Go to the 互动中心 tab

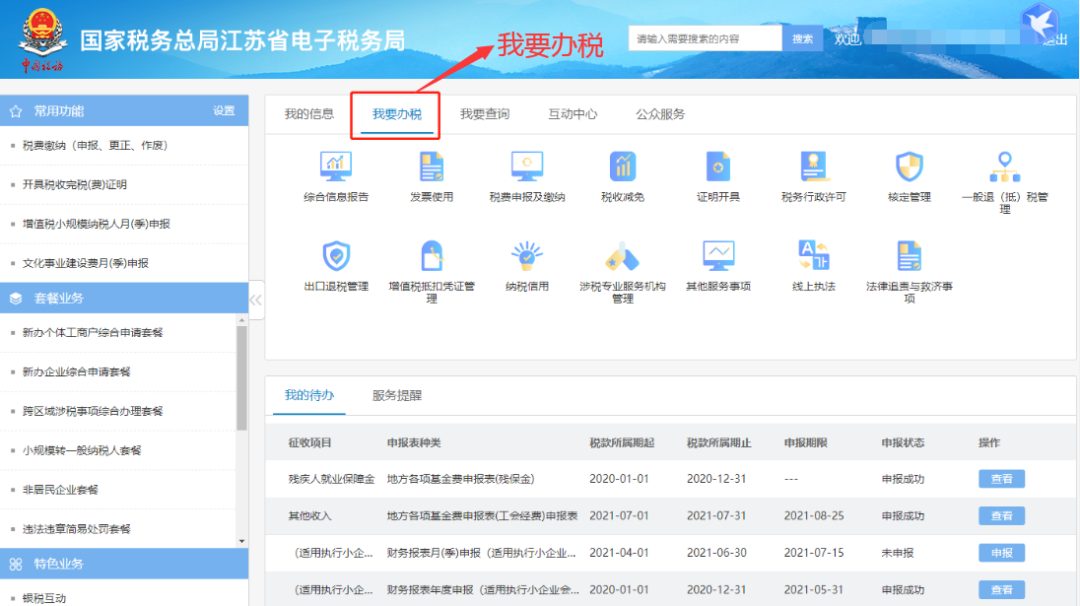point(572,114)
